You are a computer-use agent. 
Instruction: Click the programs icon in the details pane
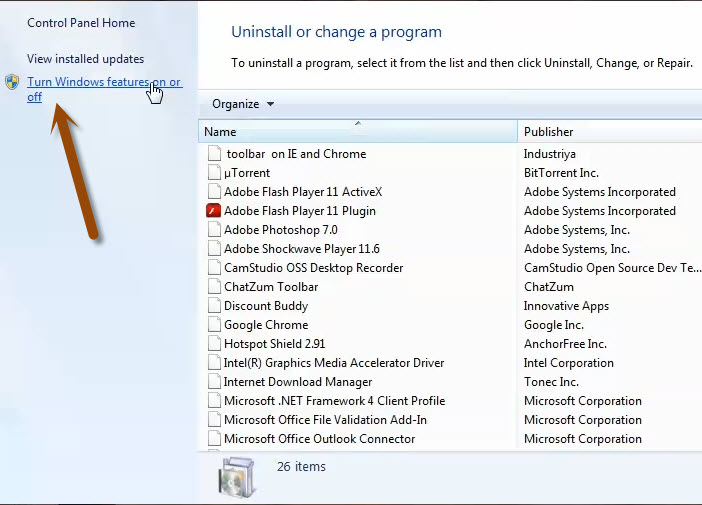(238, 477)
